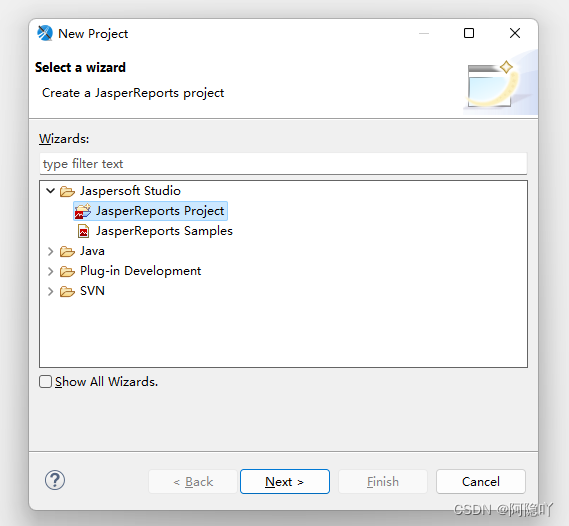Select the SVN label in the tree

tap(92, 291)
